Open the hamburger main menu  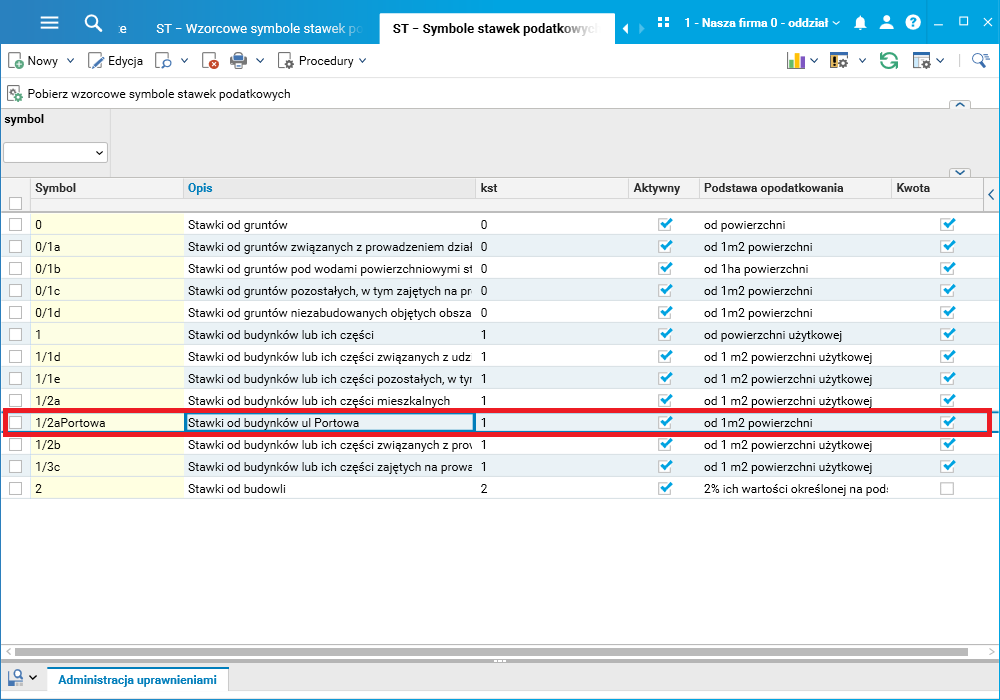click(x=49, y=23)
